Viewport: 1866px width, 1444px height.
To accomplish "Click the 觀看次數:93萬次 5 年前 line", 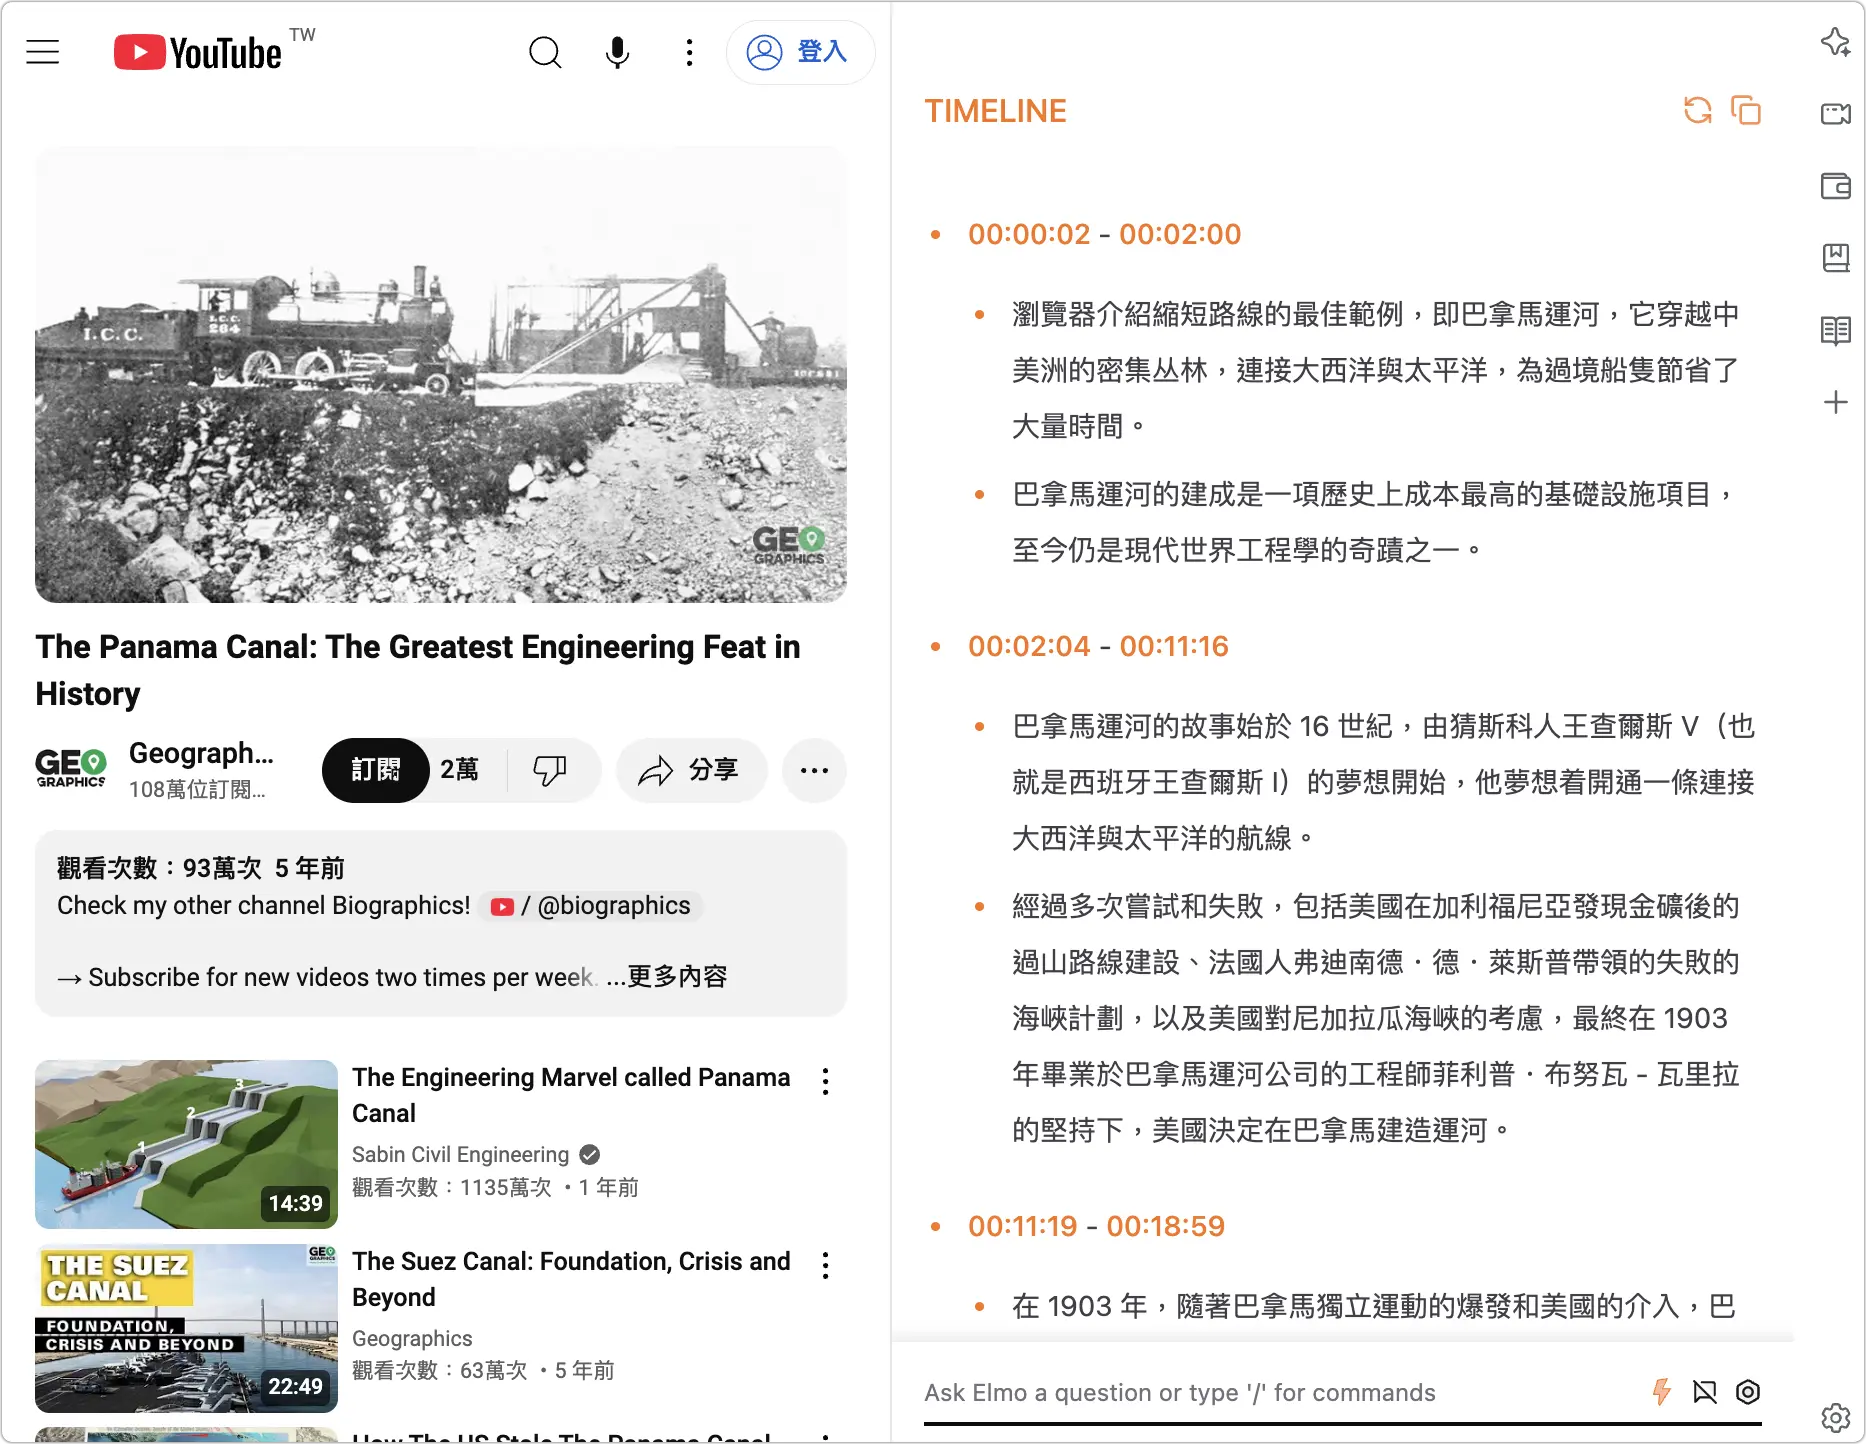I will tap(201, 868).
